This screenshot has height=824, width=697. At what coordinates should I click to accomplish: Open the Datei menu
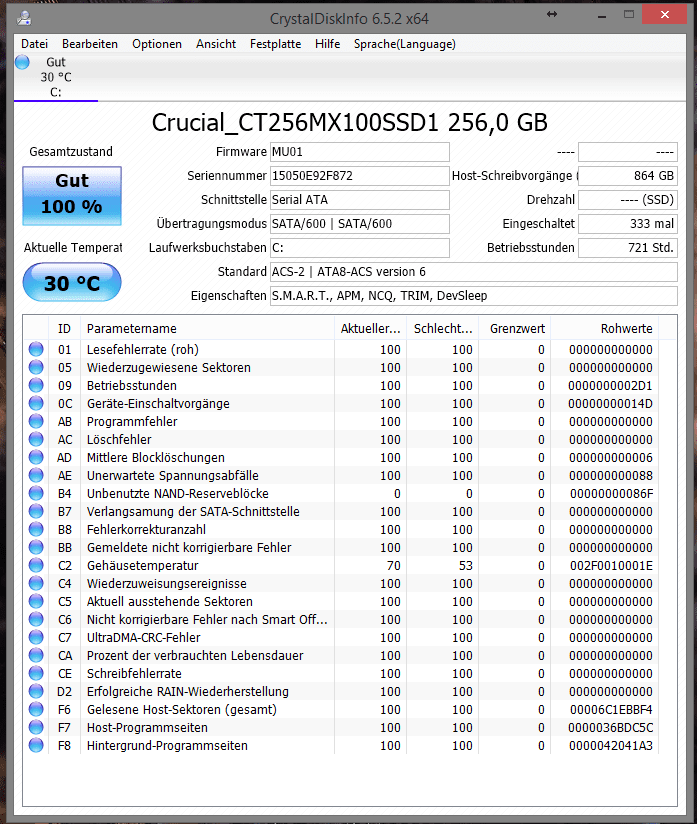click(34, 44)
